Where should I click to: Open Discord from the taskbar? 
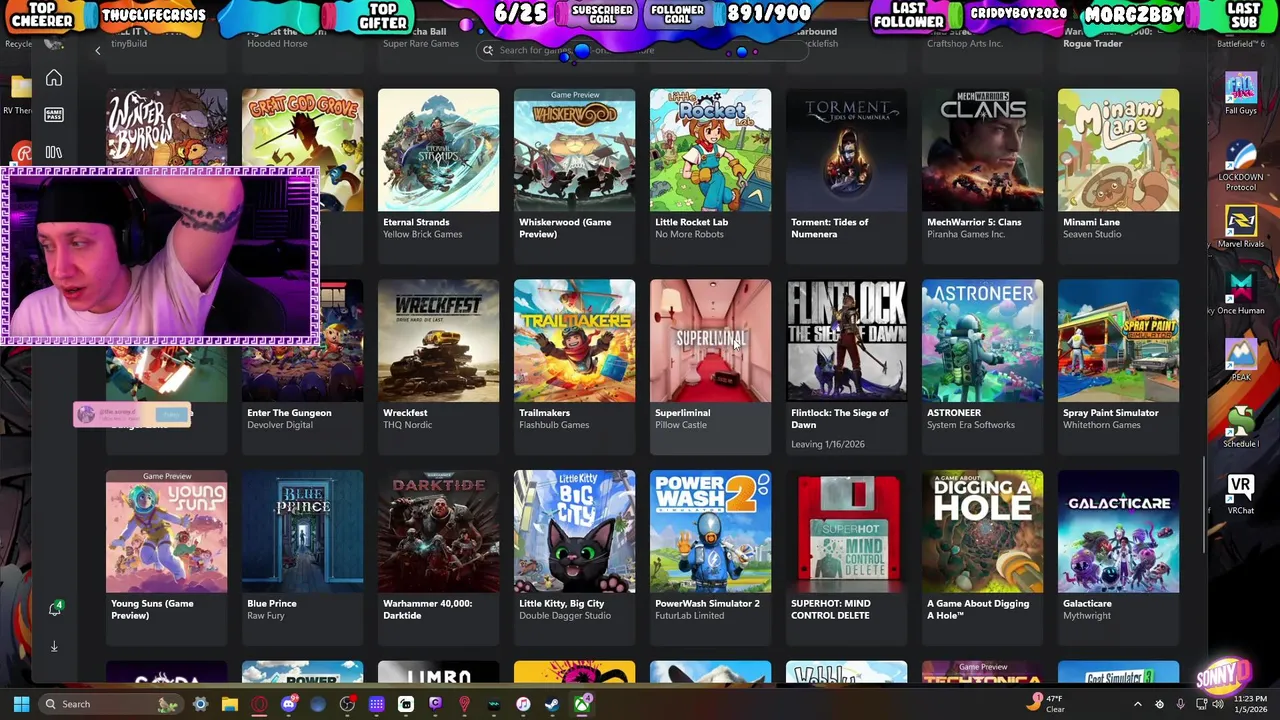point(289,704)
